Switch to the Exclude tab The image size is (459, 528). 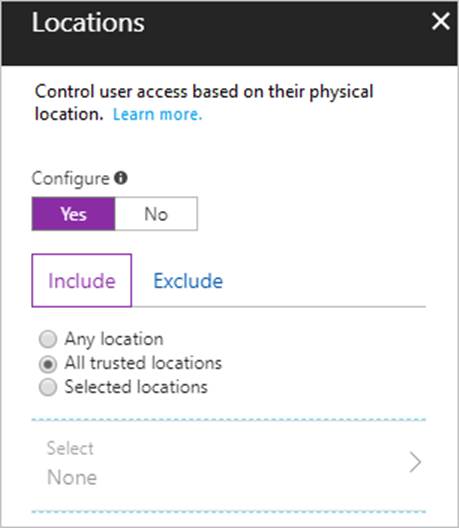[x=188, y=280]
